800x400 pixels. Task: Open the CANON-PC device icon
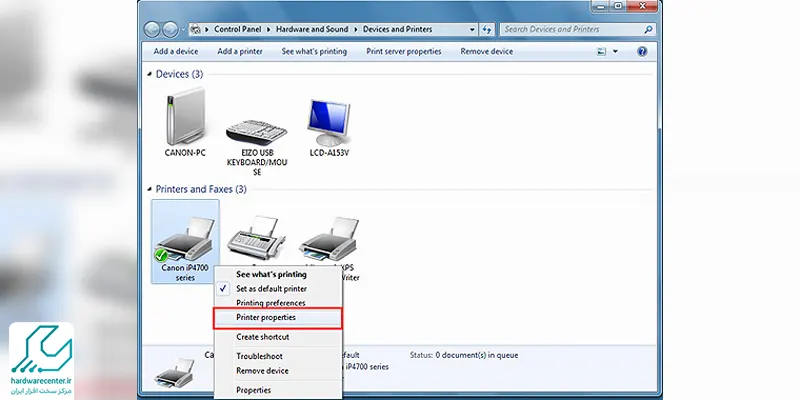185,117
